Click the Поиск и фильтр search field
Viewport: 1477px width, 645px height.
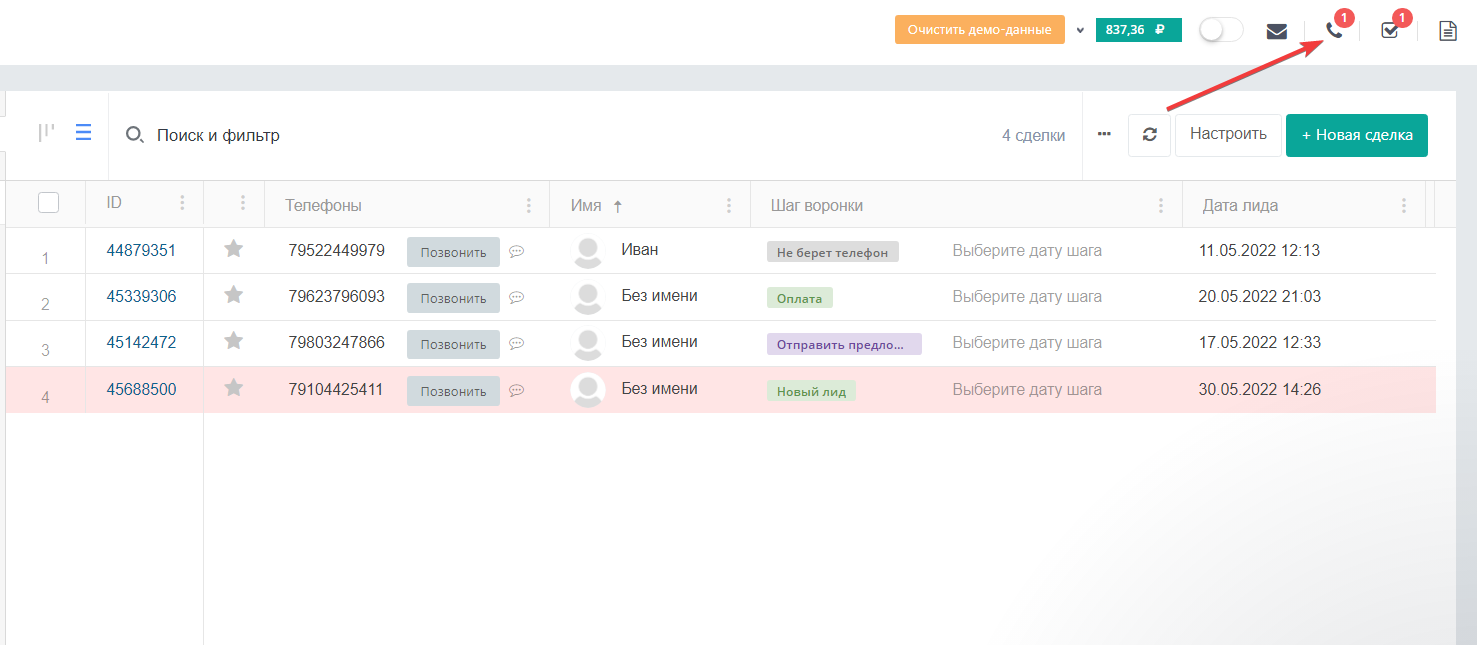(218, 135)
